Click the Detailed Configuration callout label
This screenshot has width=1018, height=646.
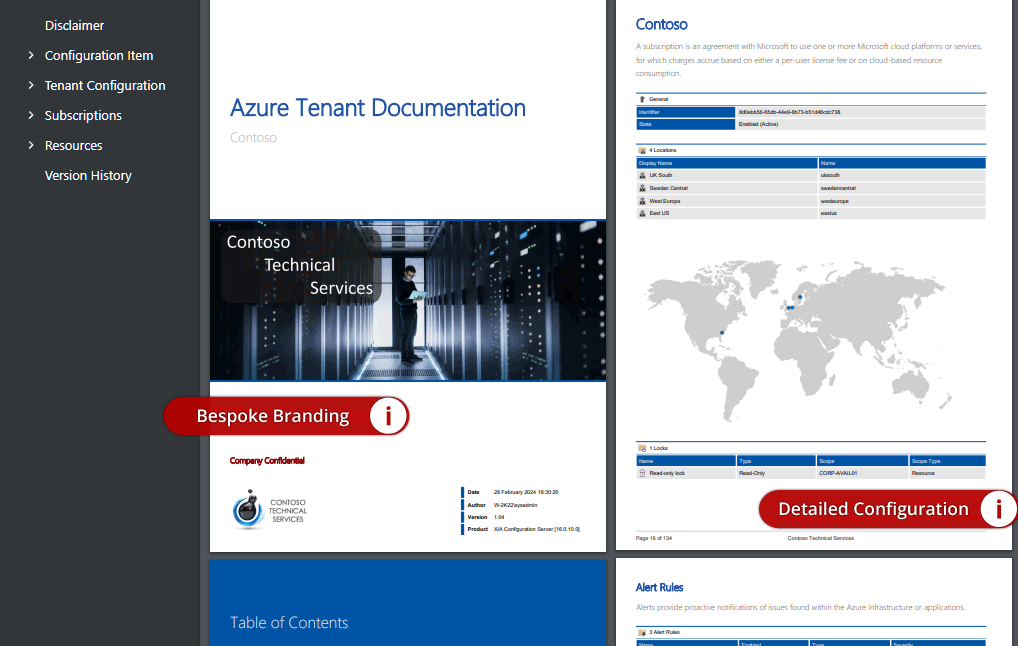coord(873,508)
